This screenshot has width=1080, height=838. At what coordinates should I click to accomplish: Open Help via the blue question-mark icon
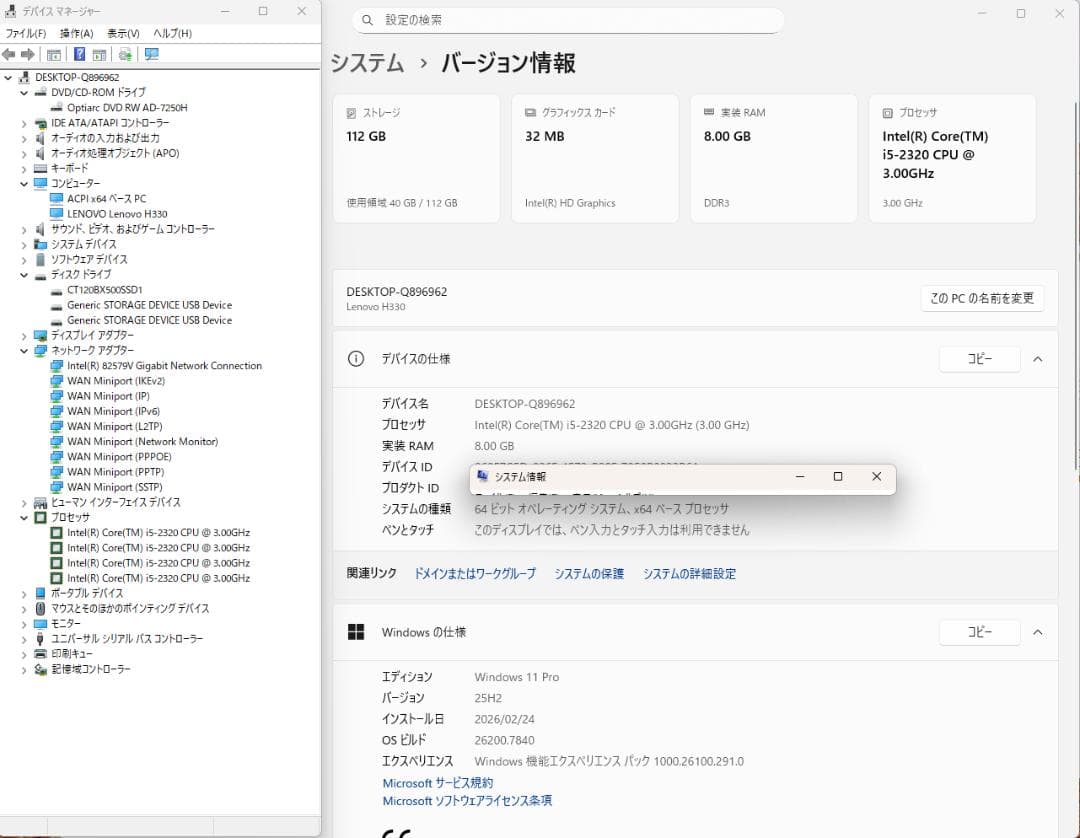pyautogui.click(x=79, y=54)
